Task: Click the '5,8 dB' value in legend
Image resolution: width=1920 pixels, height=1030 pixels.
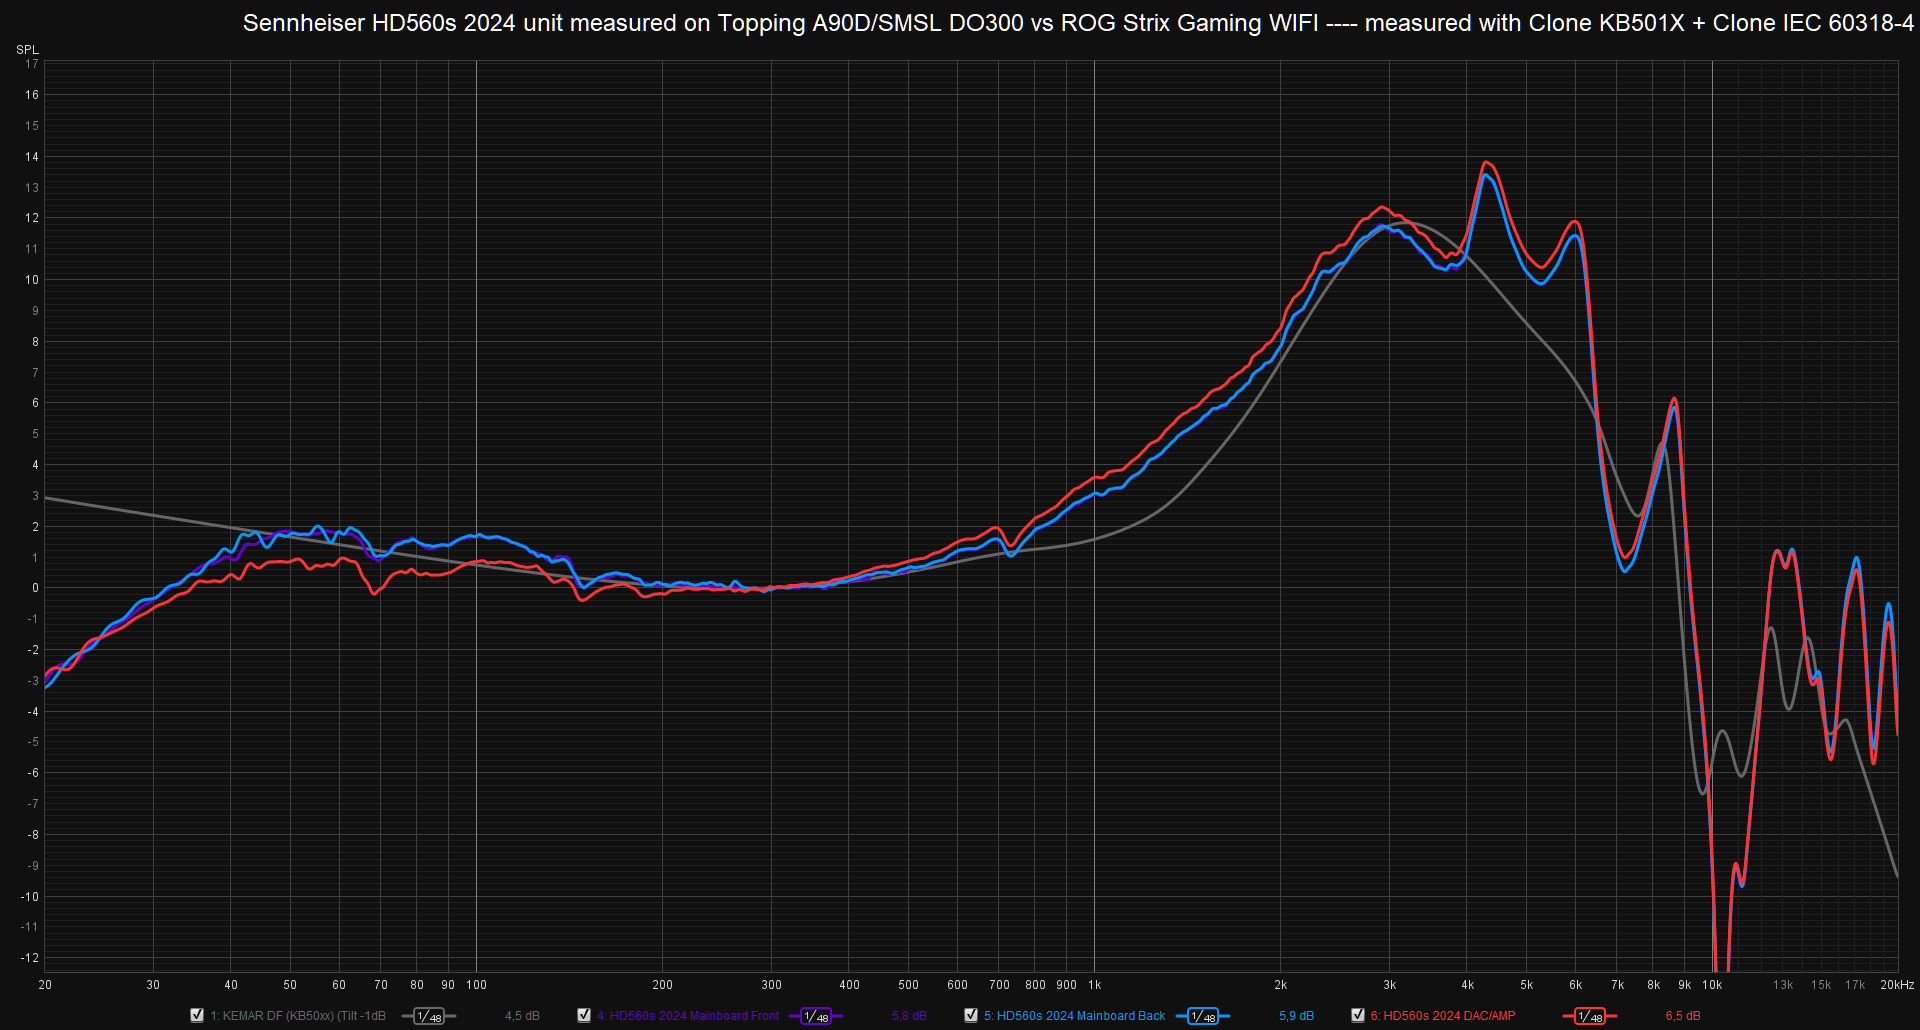Action: [909, 1016]
